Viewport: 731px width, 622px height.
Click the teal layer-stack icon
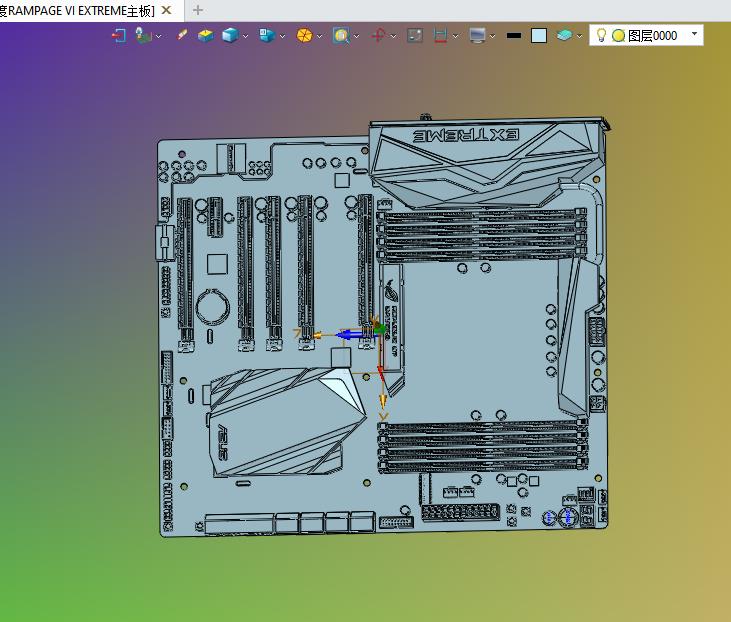pos(564,35)
